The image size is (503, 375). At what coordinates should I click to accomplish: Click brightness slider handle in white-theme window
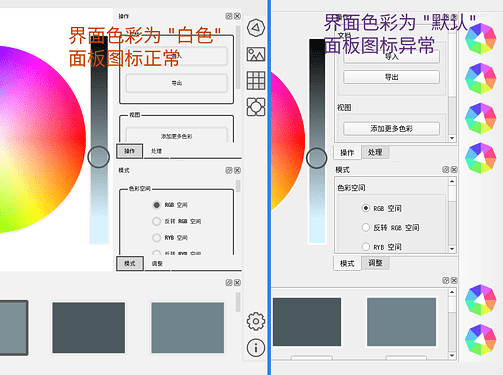pos(99,157)
